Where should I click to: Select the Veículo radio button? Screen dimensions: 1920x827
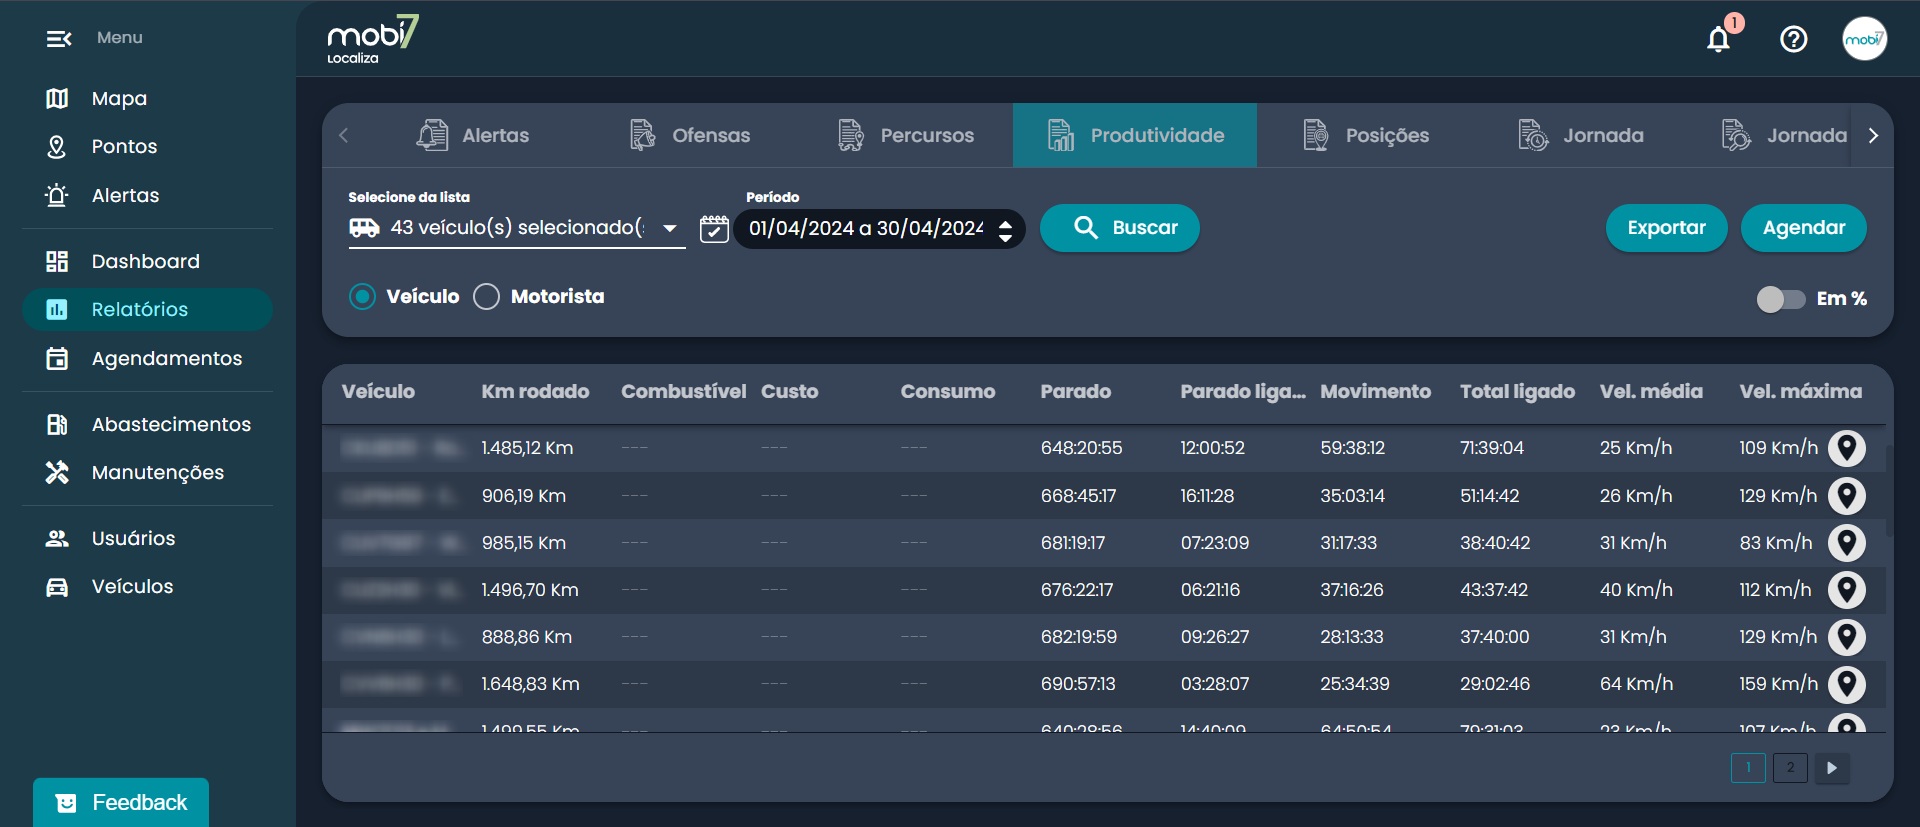[x=363, y=297]
